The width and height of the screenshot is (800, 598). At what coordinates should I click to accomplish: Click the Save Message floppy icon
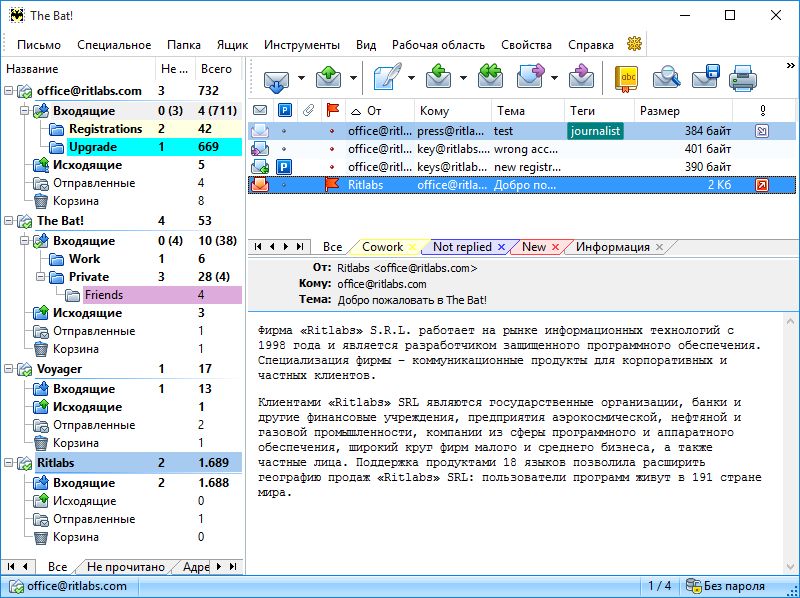(x=705, y=78)
